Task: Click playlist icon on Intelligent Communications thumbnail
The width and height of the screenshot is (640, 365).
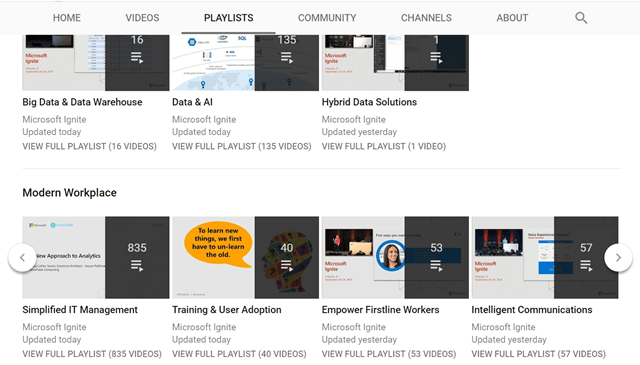Action: pyautogui.click(x=586, y=266)
